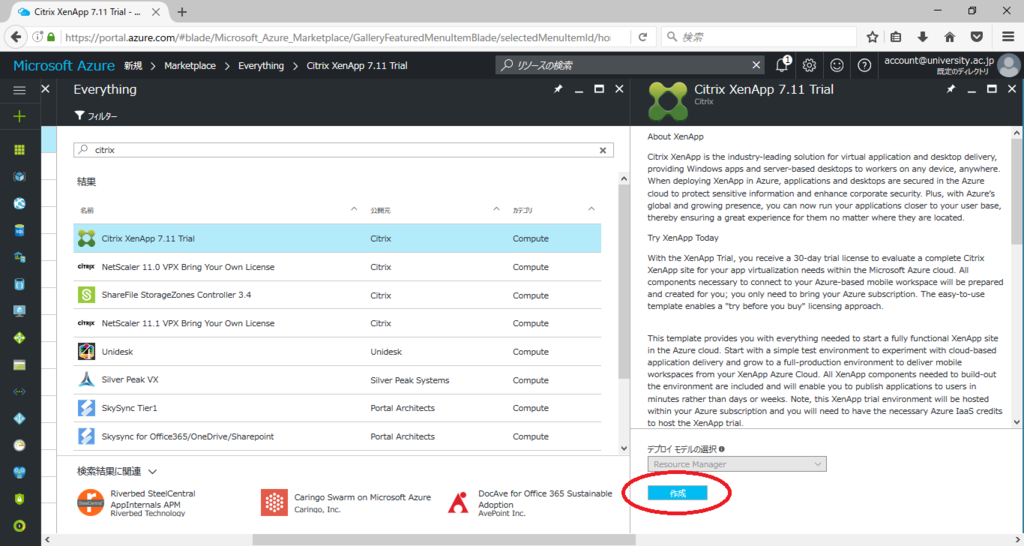Open the notifications bell icon

coord(782,65)
